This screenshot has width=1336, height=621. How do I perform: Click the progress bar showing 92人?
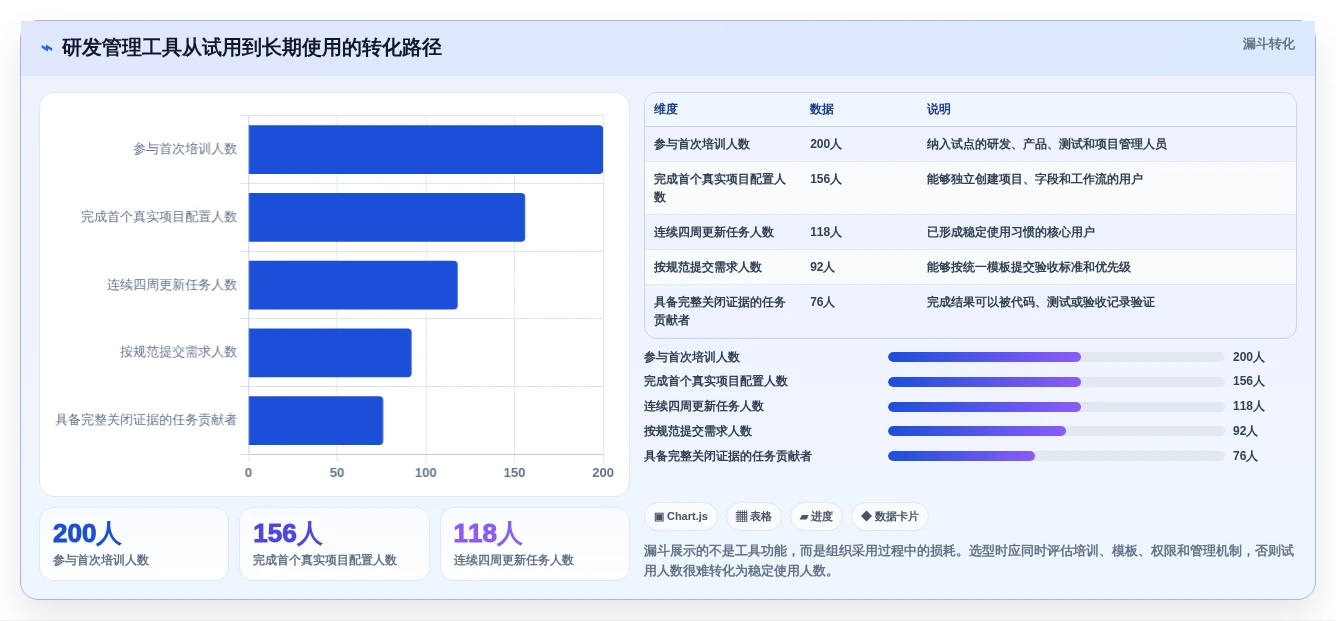[x=1056, y=431]
